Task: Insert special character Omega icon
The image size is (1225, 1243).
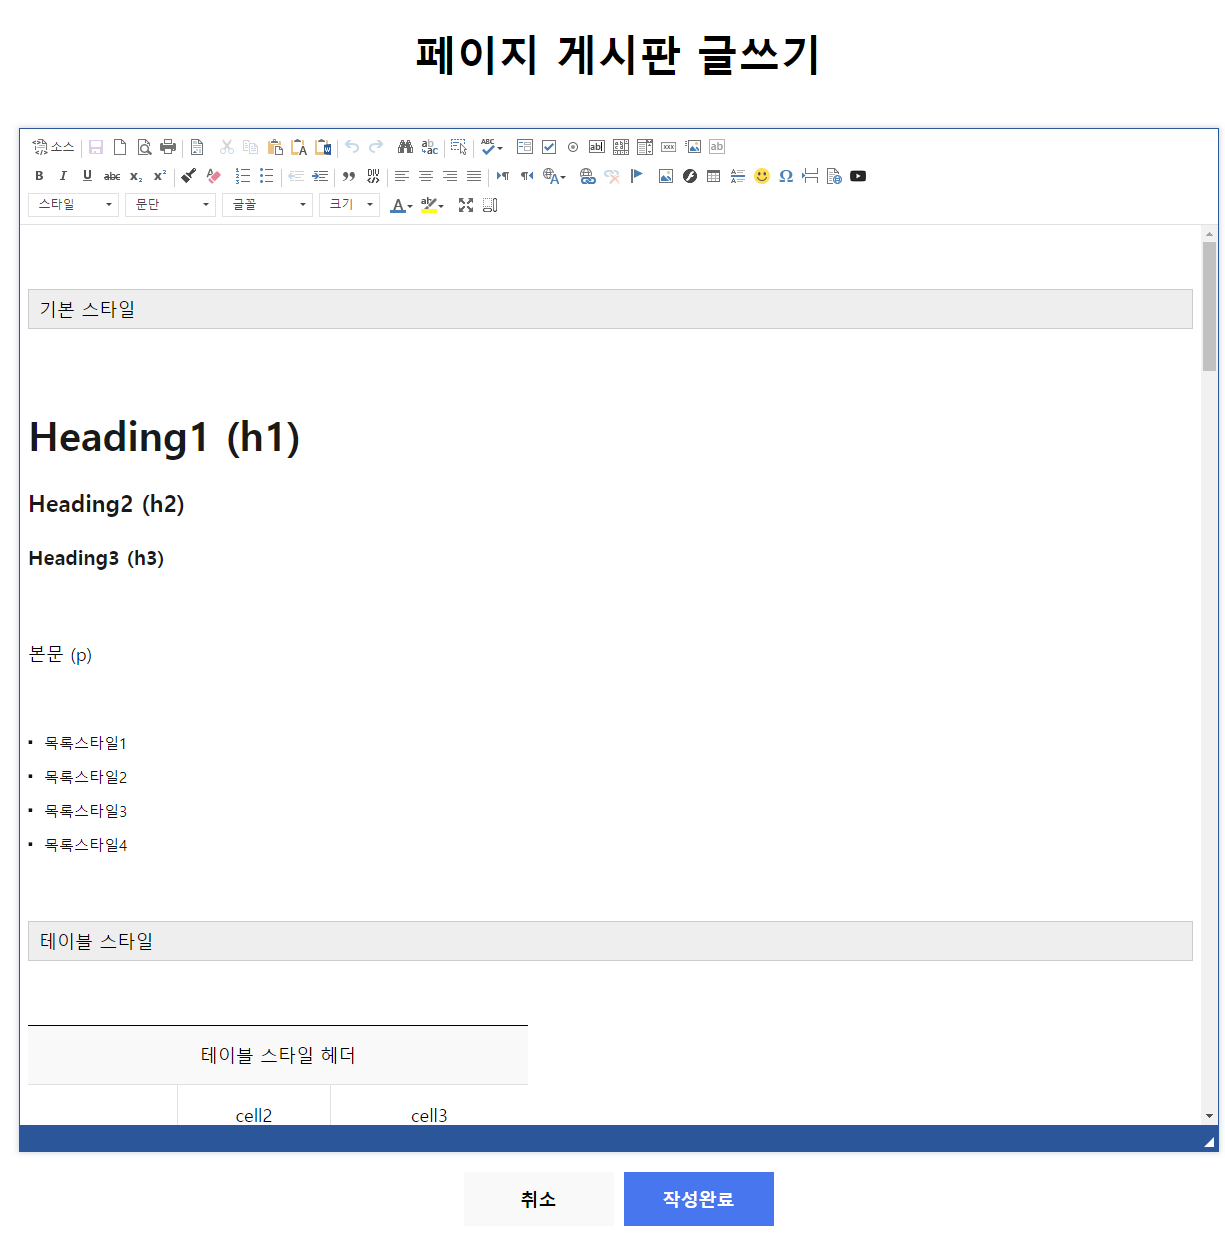Action: point(786,176)
